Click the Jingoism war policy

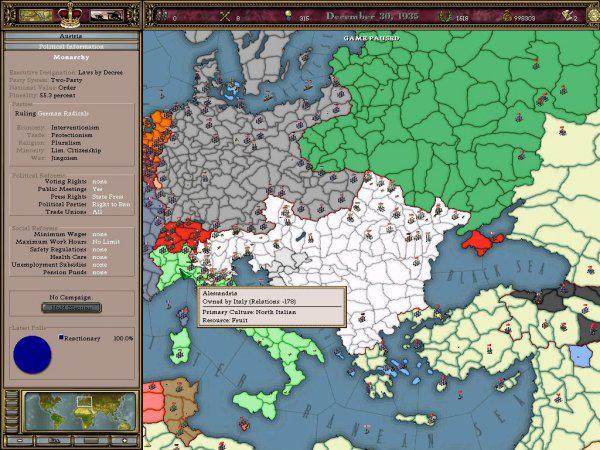click(64, 158)
